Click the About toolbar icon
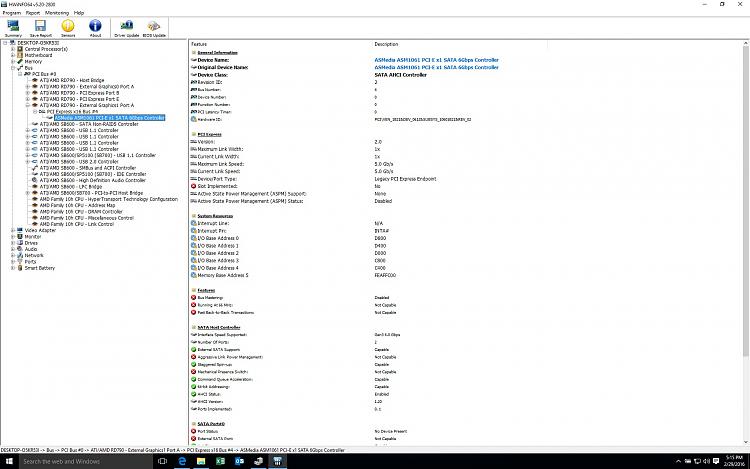 pos(95,27)
